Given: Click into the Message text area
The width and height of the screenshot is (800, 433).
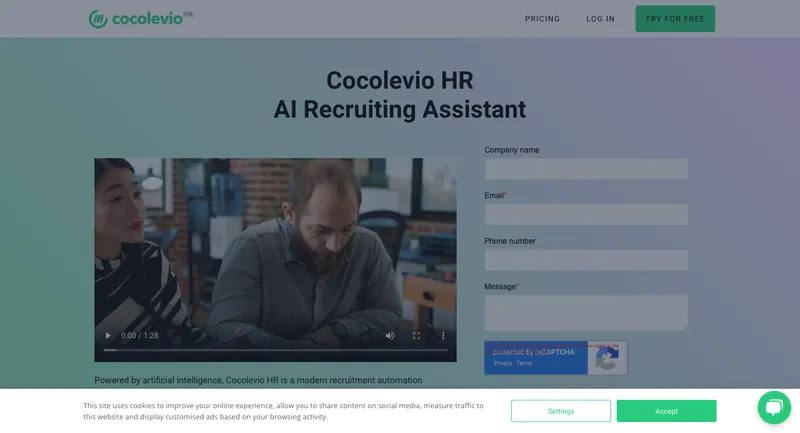Looking at the screenshot, I should [x=586, y=313].
